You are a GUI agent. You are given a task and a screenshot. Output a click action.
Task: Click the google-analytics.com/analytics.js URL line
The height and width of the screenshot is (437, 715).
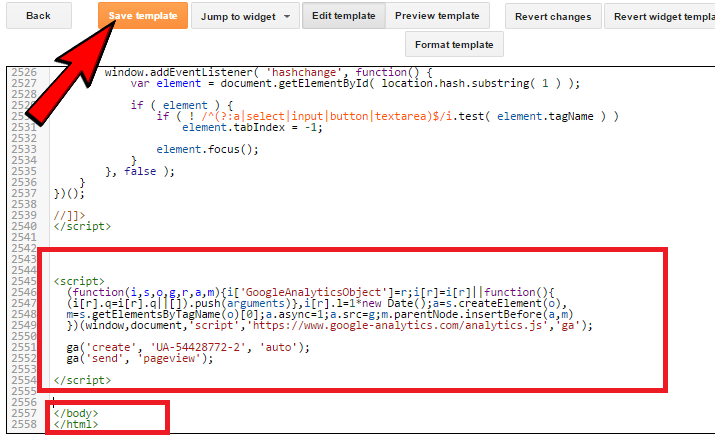330,325
